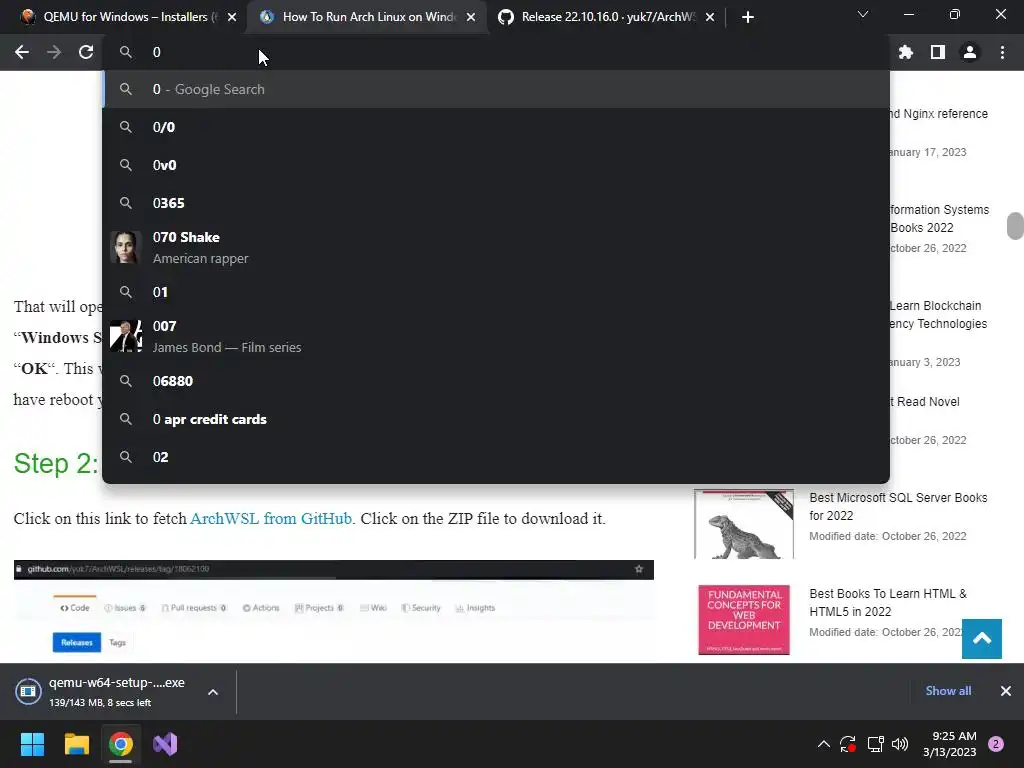Open File Explorer from the taskbar
This screenshot has height=768, width=1024.
coord(76,744)
